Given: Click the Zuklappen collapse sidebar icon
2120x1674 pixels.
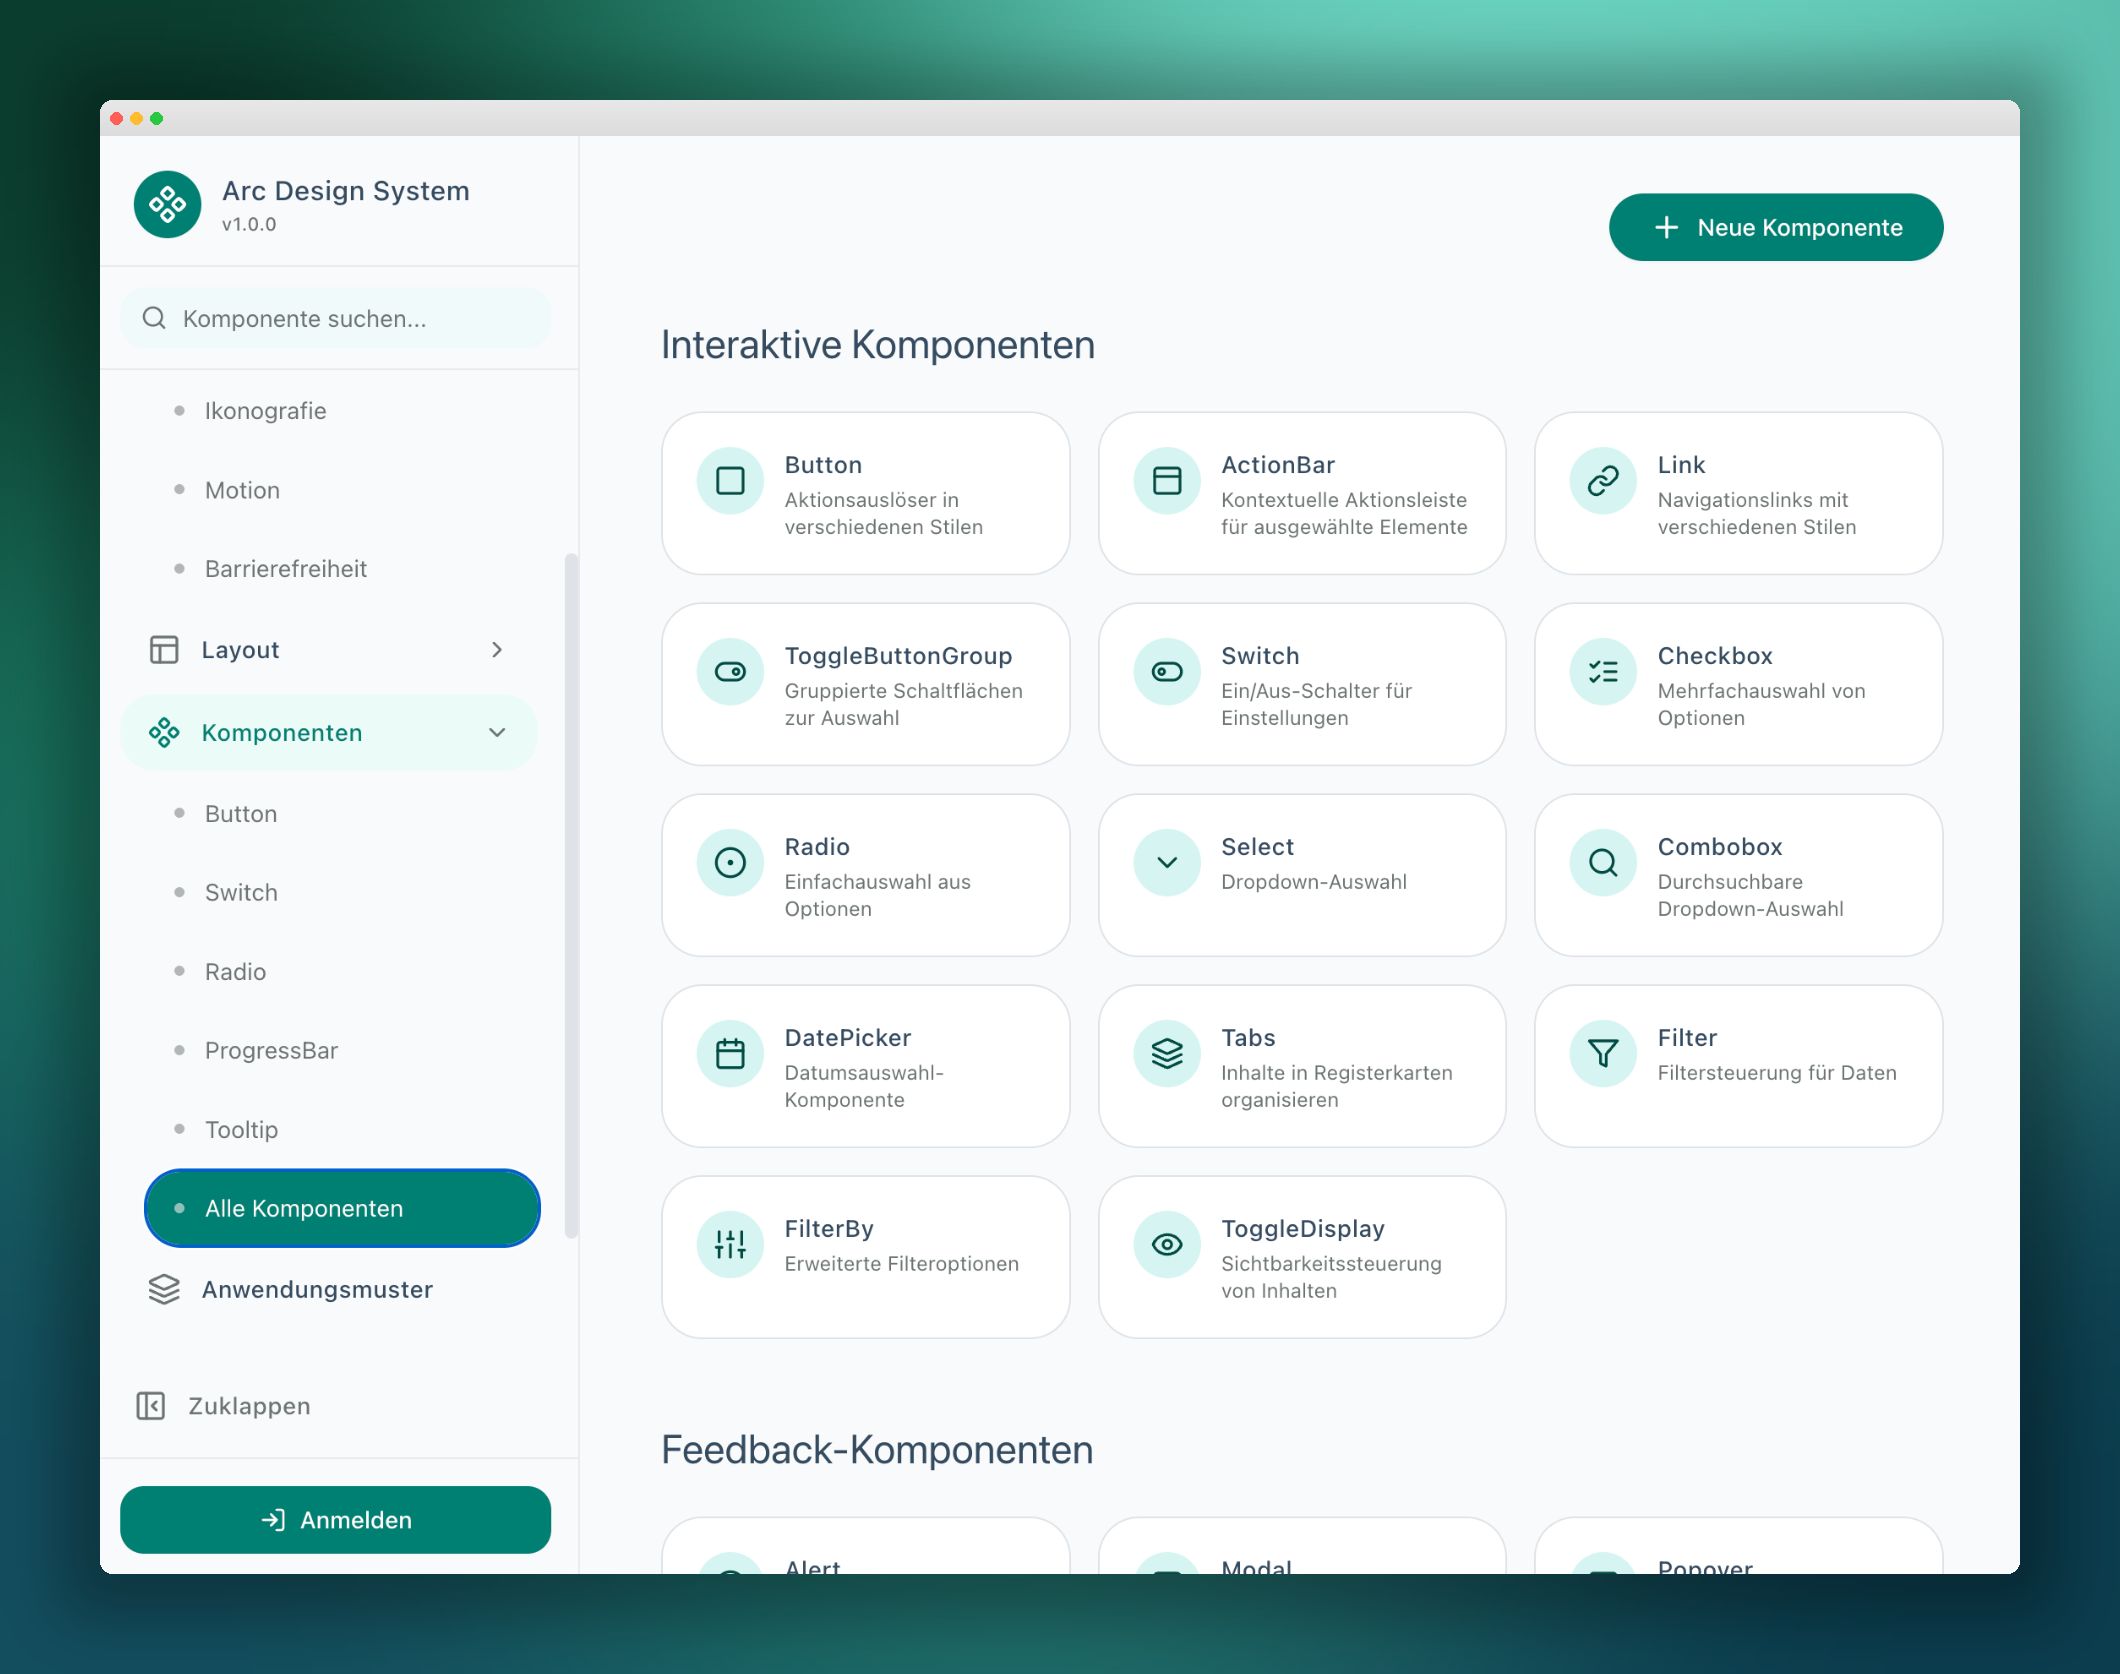Looking at the screenshot, I should (x=151, y=1406).
